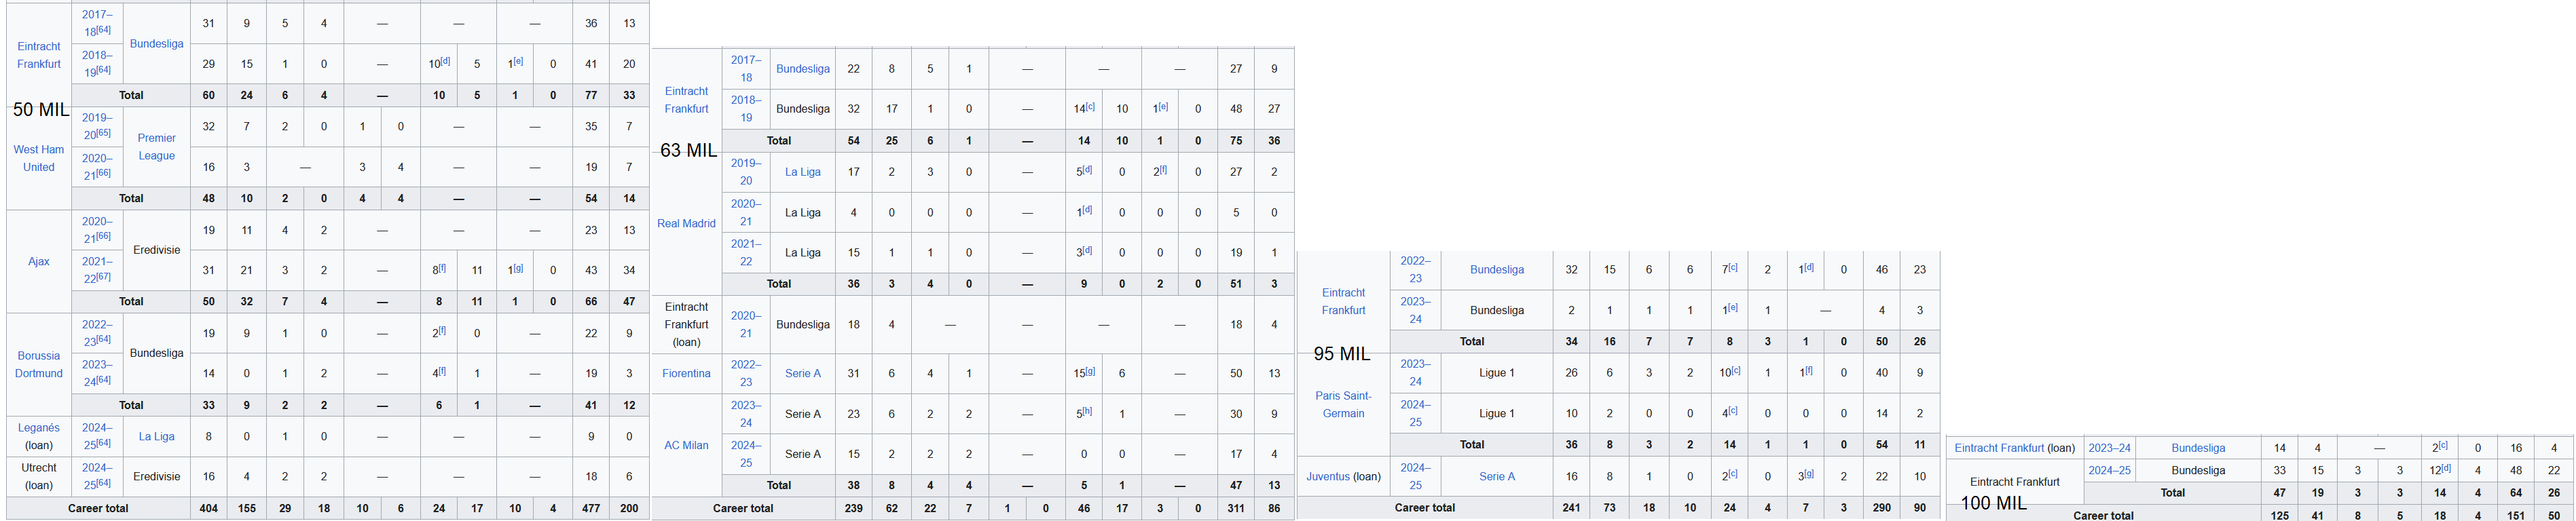Image resolution: width=2576 pixels, height=521 pixels.
Task: Open Real Madrid's 2021–22 season link
Action: tap(746, 253)
